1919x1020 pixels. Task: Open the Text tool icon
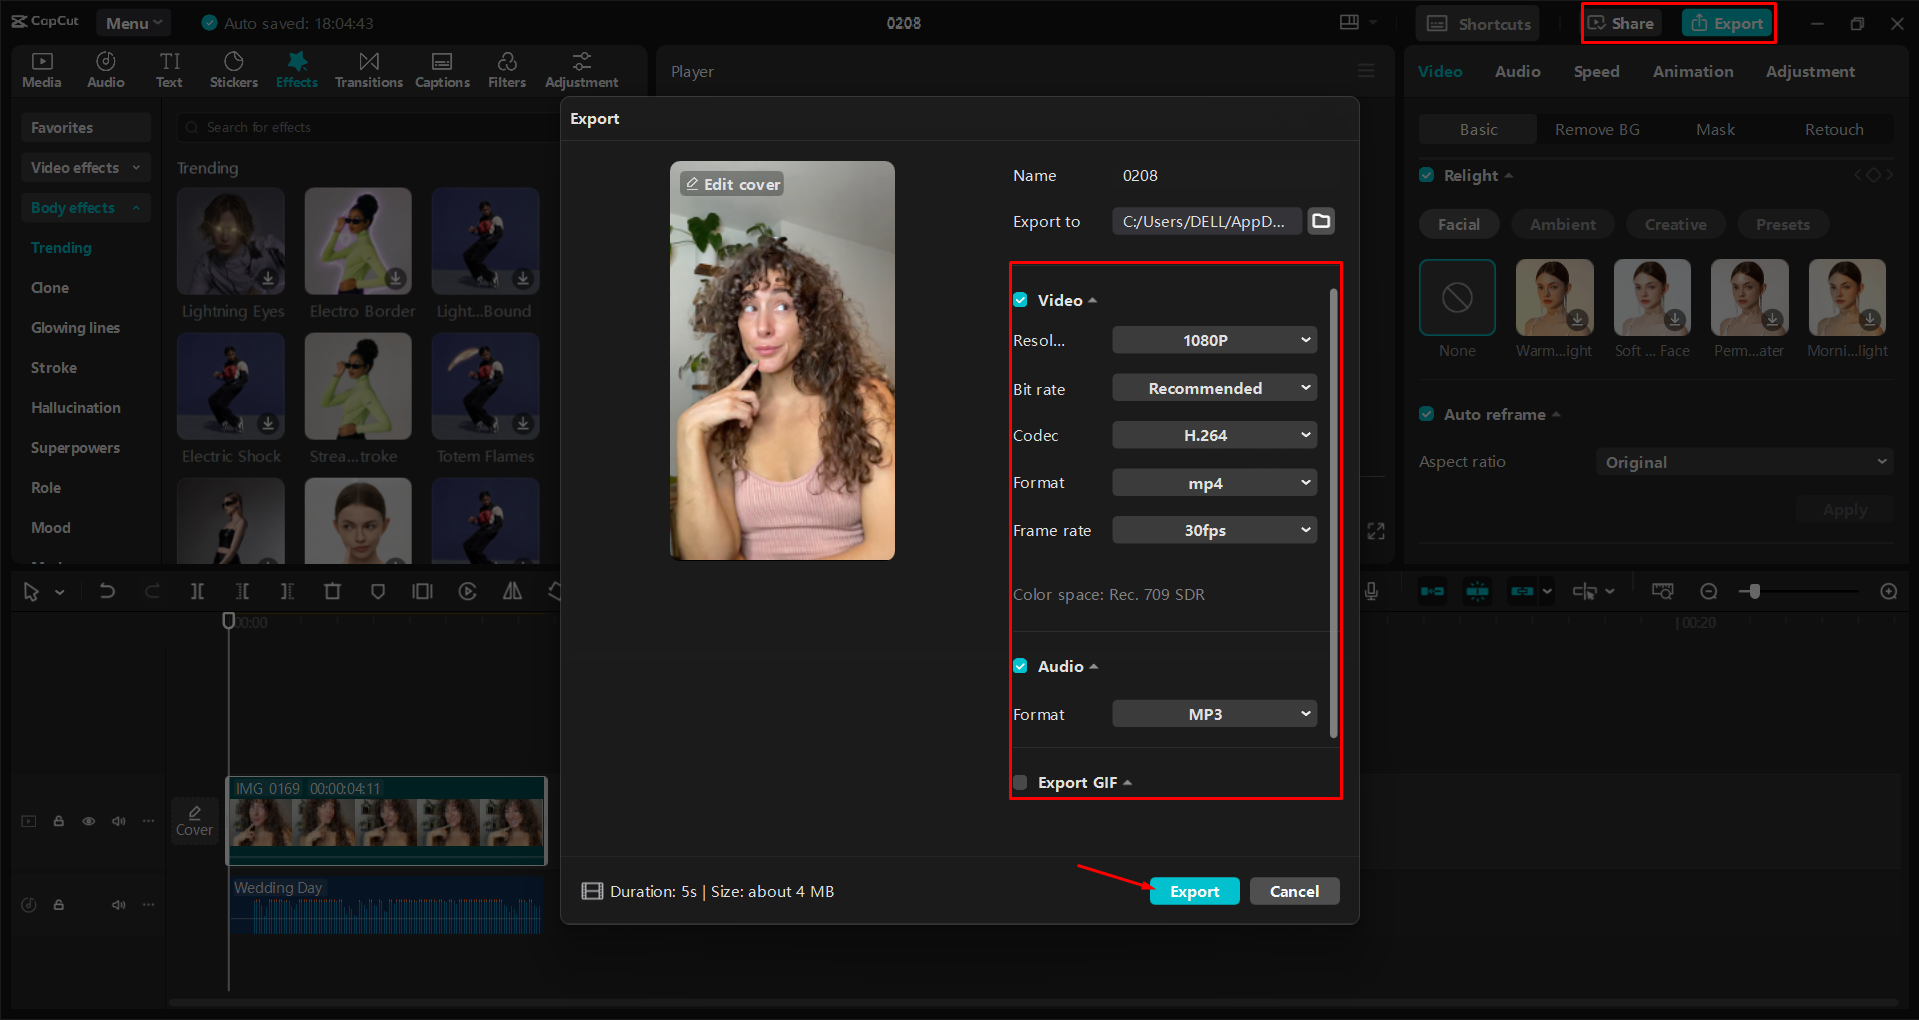[169, 70]
